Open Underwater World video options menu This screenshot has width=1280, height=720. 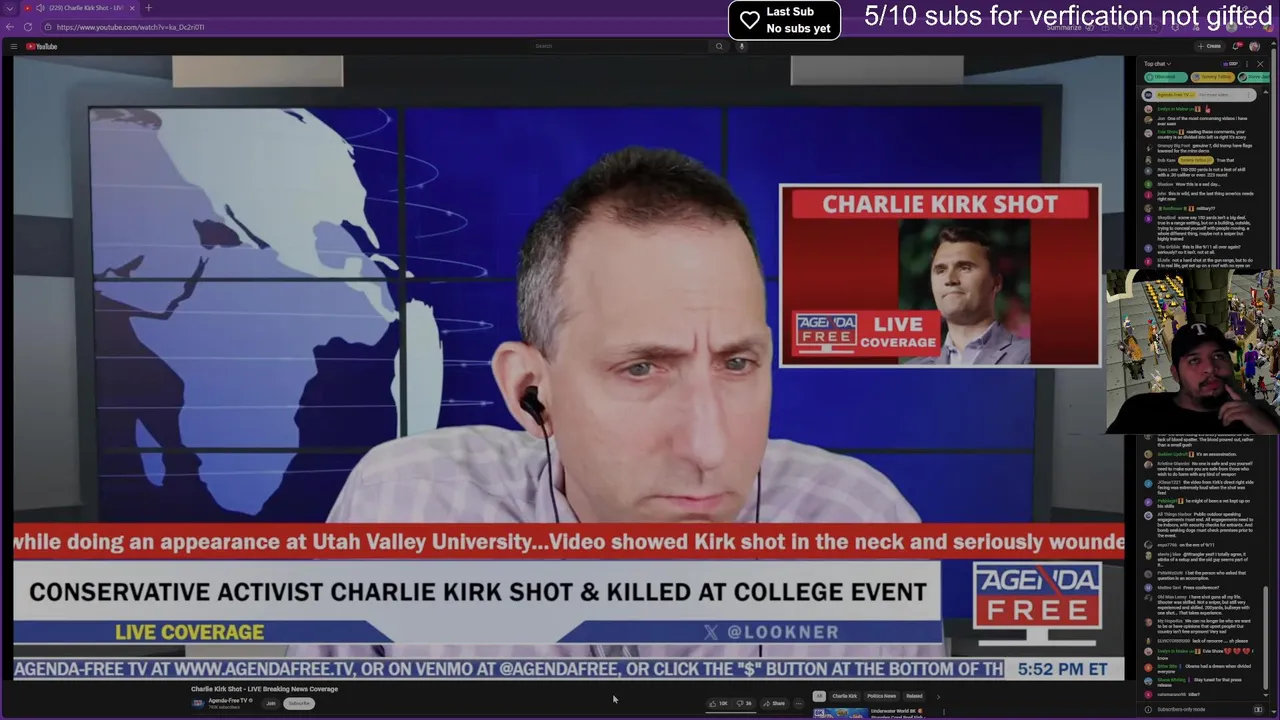tap(943, 712)
